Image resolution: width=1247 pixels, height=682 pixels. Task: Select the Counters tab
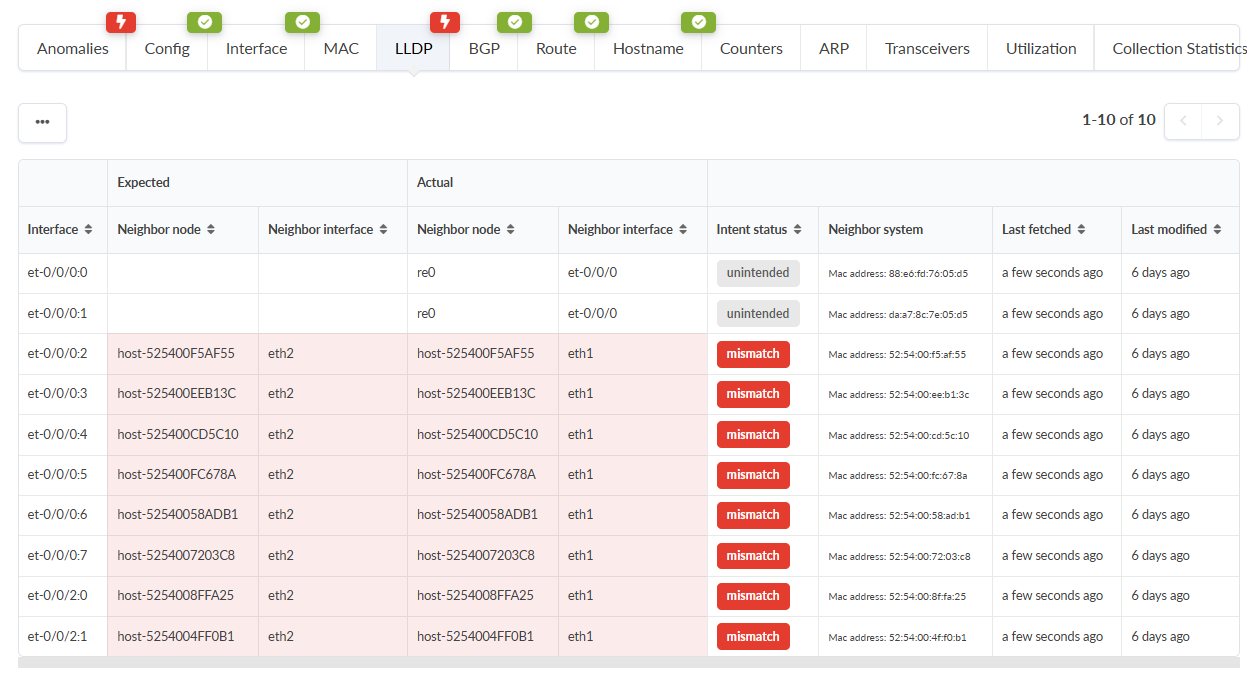tap(751, 49)
